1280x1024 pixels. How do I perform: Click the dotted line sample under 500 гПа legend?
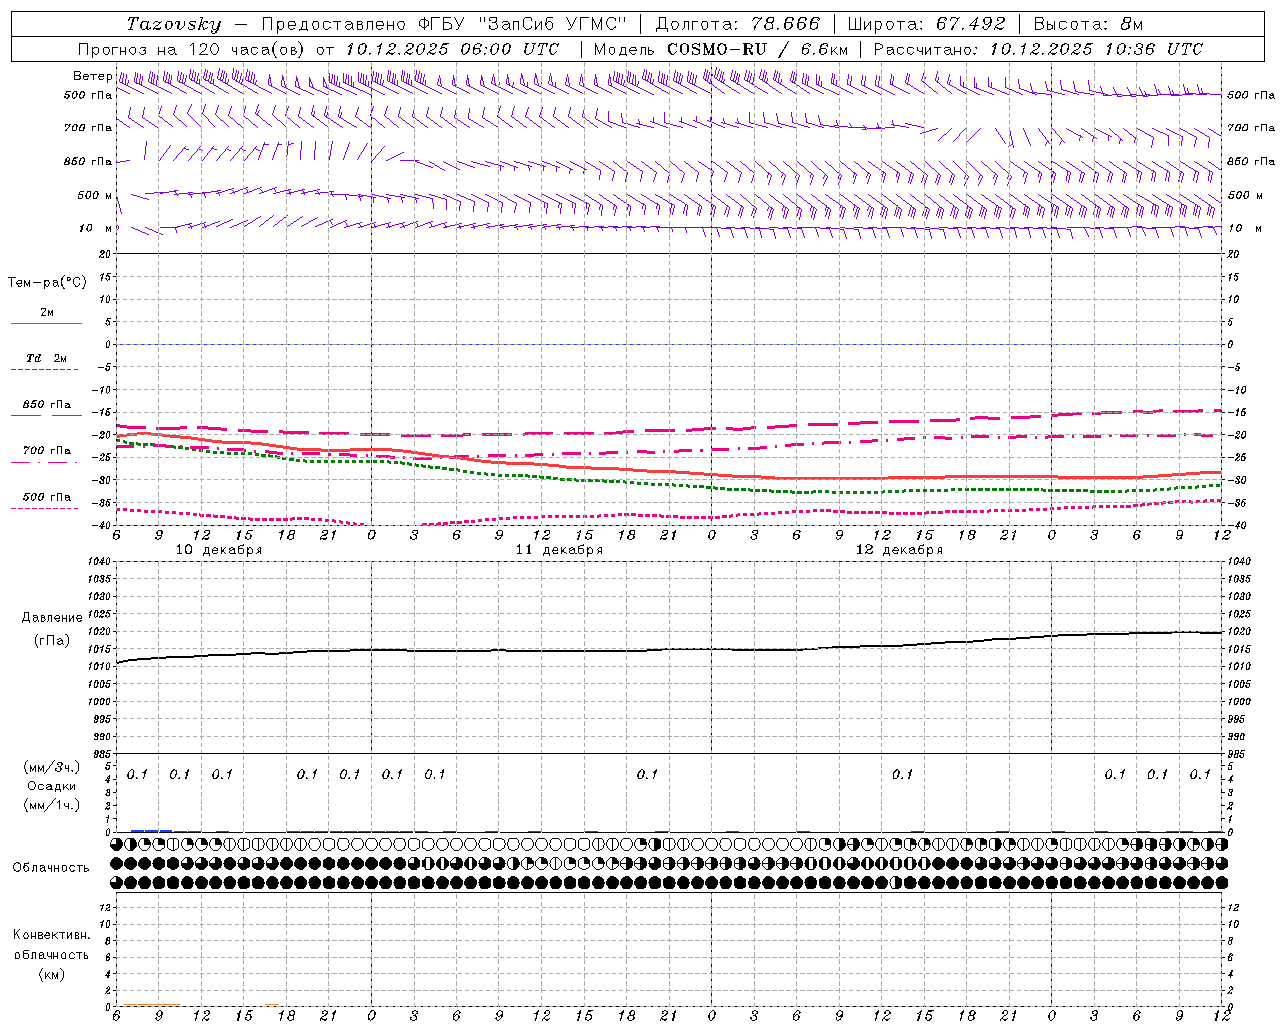point(46,509)
